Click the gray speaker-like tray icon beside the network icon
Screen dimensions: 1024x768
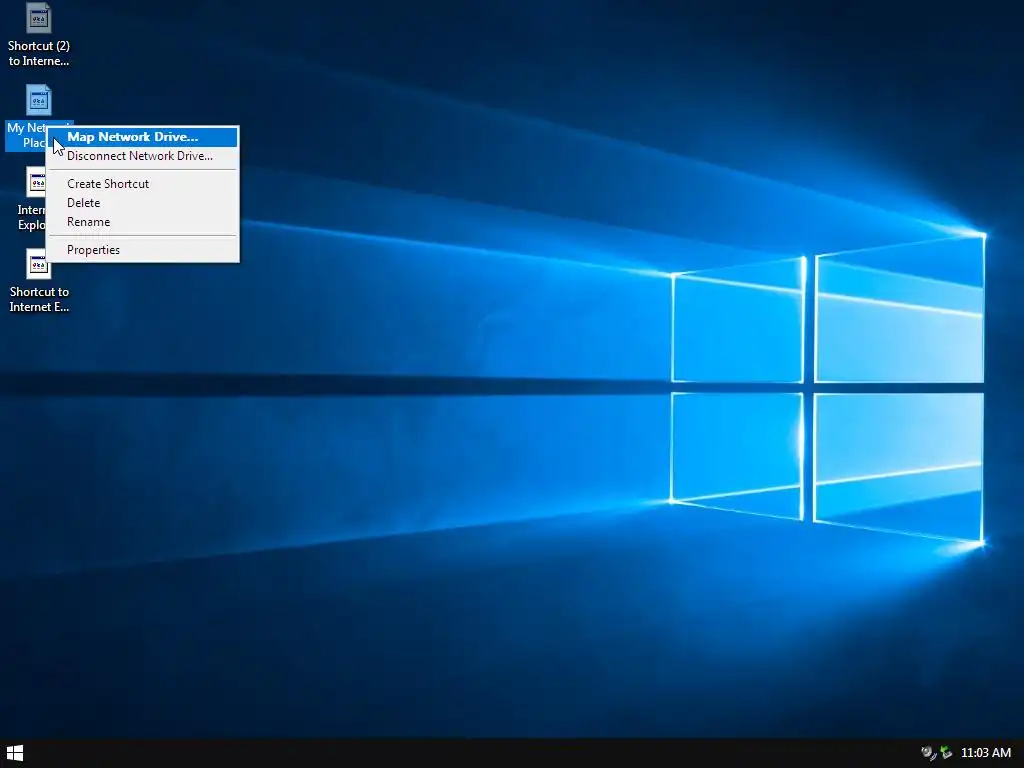(x=928, y=753)
